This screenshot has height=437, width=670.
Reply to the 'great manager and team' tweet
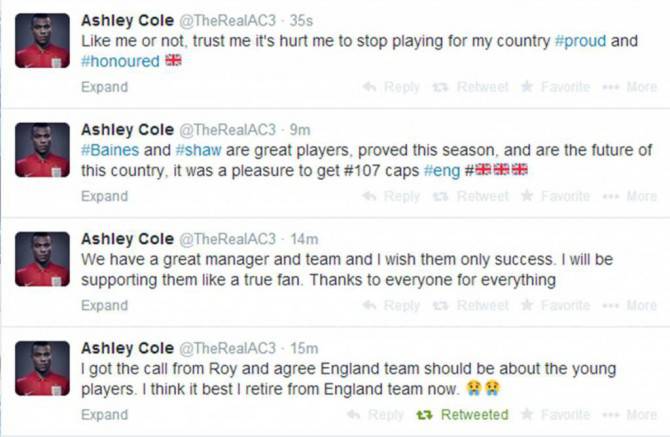pos(391,305)
